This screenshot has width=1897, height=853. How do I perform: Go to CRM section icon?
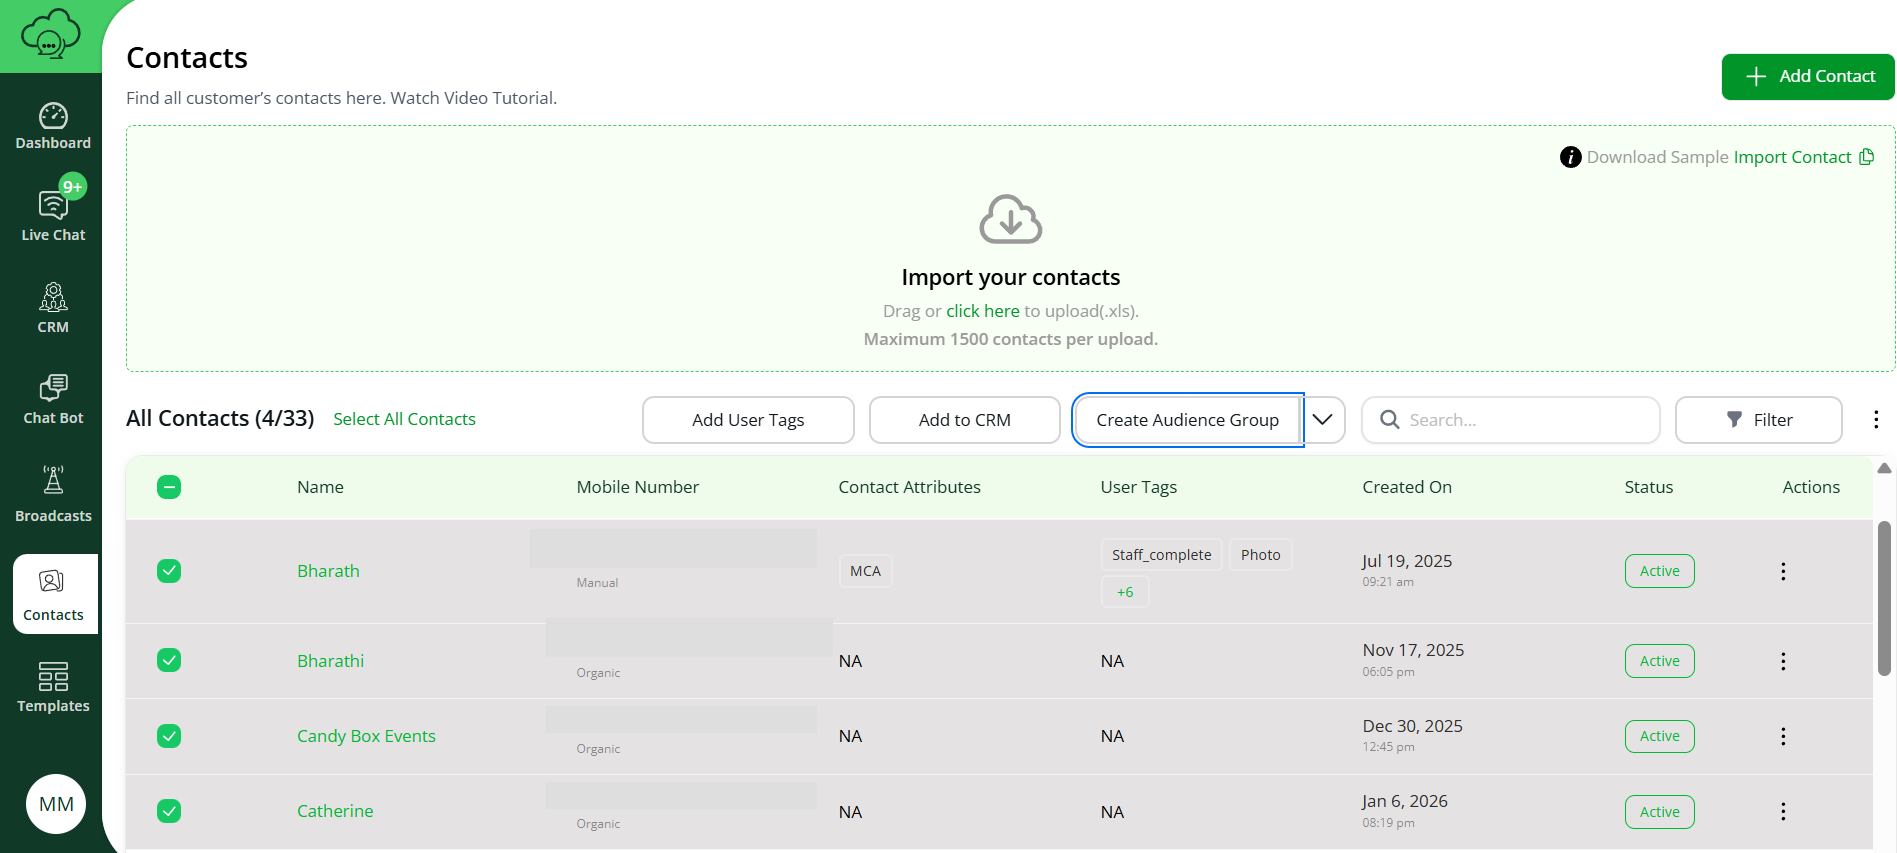[x=53, y=298]
